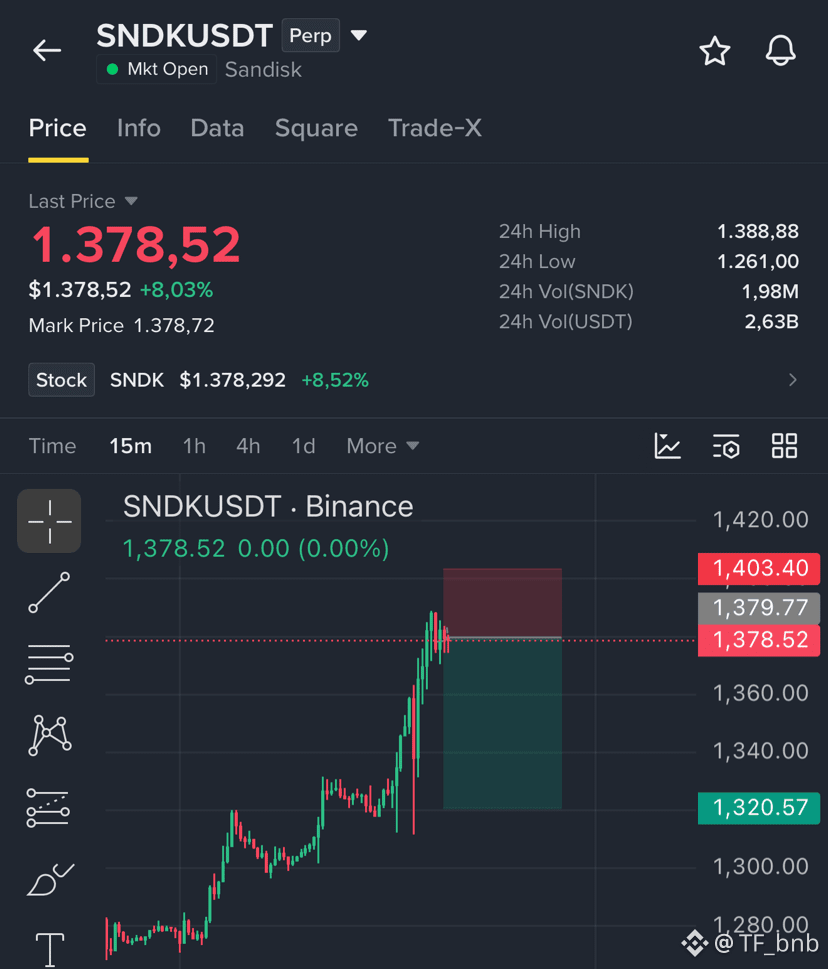Screen dimensions: 828x969
Task: Click the 1,320.57 target price label
Action: (x=759, y=808)
